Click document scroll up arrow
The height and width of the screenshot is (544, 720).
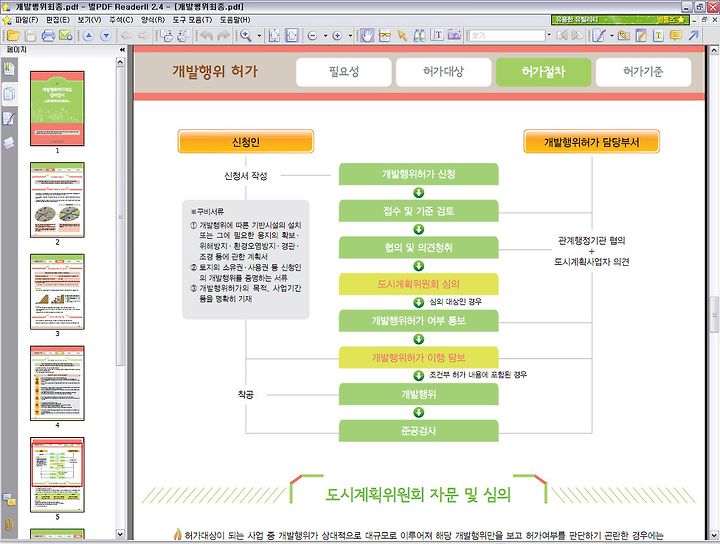714,50
